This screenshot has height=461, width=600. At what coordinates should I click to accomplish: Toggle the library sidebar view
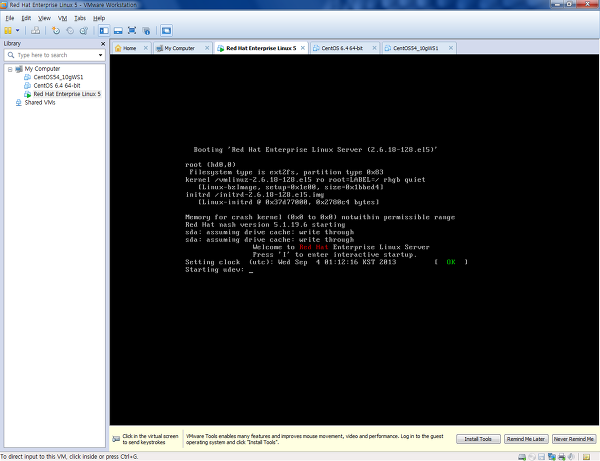coord(104,31)
